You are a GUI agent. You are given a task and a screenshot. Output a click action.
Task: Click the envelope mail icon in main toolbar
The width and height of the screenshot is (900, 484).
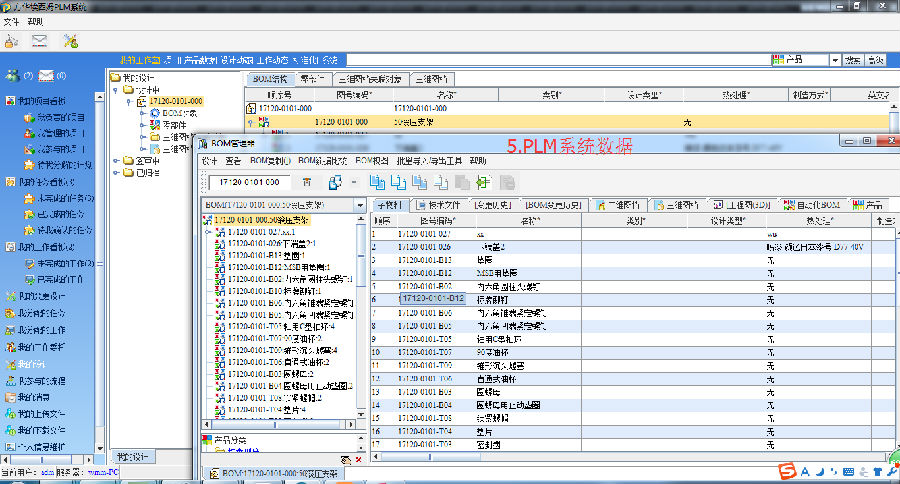(40, 41)
